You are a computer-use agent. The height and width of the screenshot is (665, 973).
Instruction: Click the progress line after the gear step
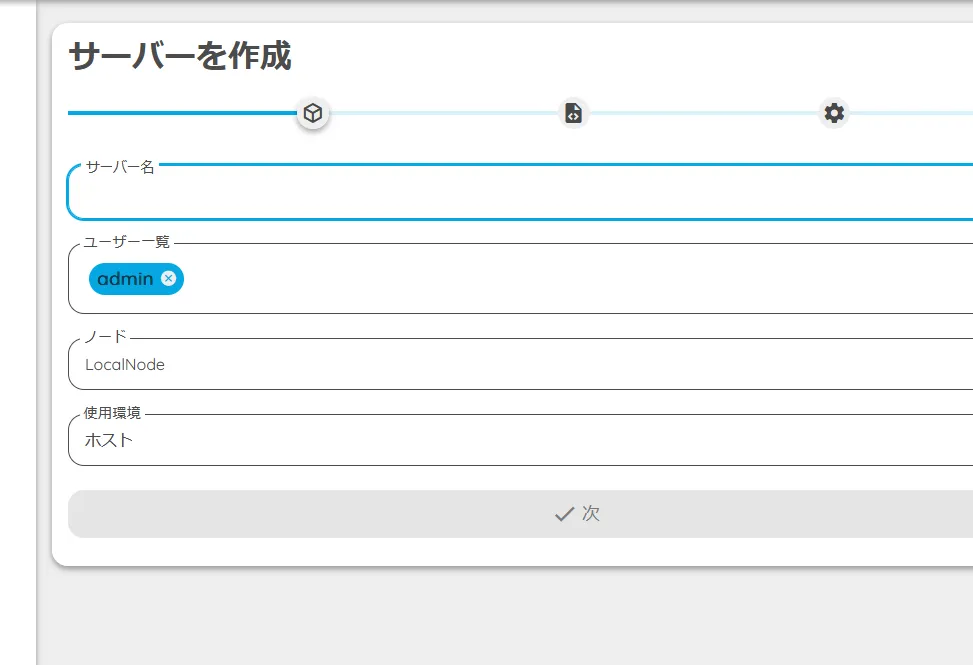point(910,113)
